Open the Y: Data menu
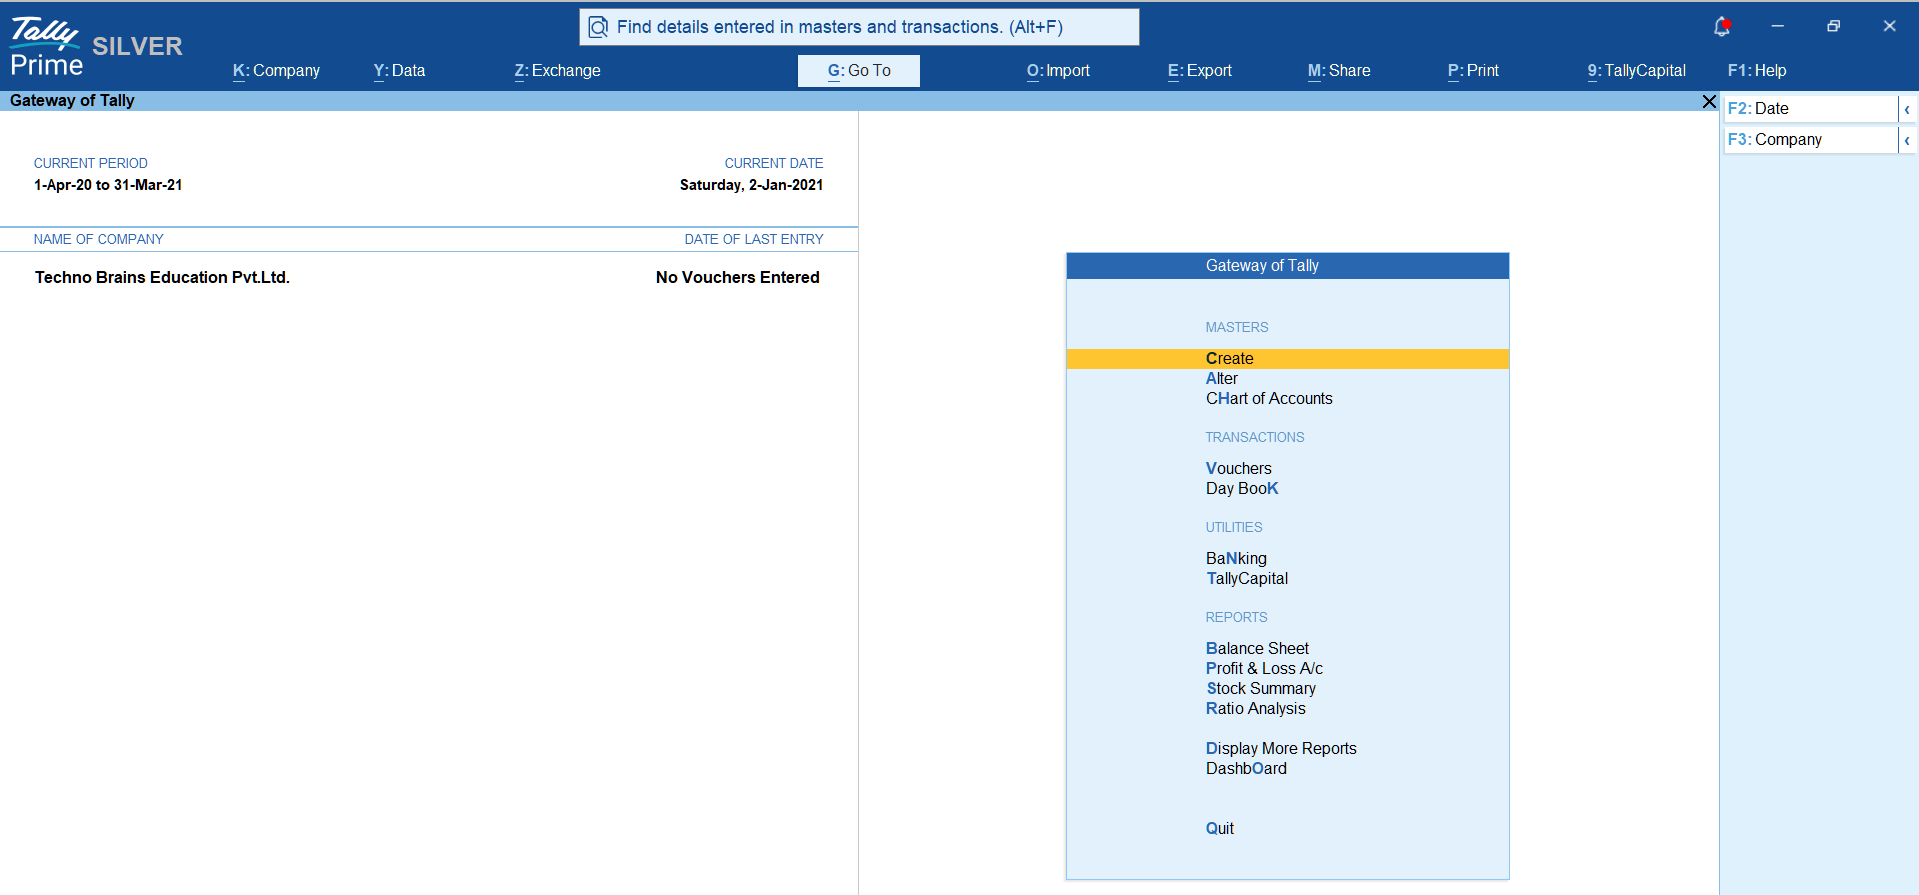The height and width of the screenshot is (895, 1919). [399, 71]
